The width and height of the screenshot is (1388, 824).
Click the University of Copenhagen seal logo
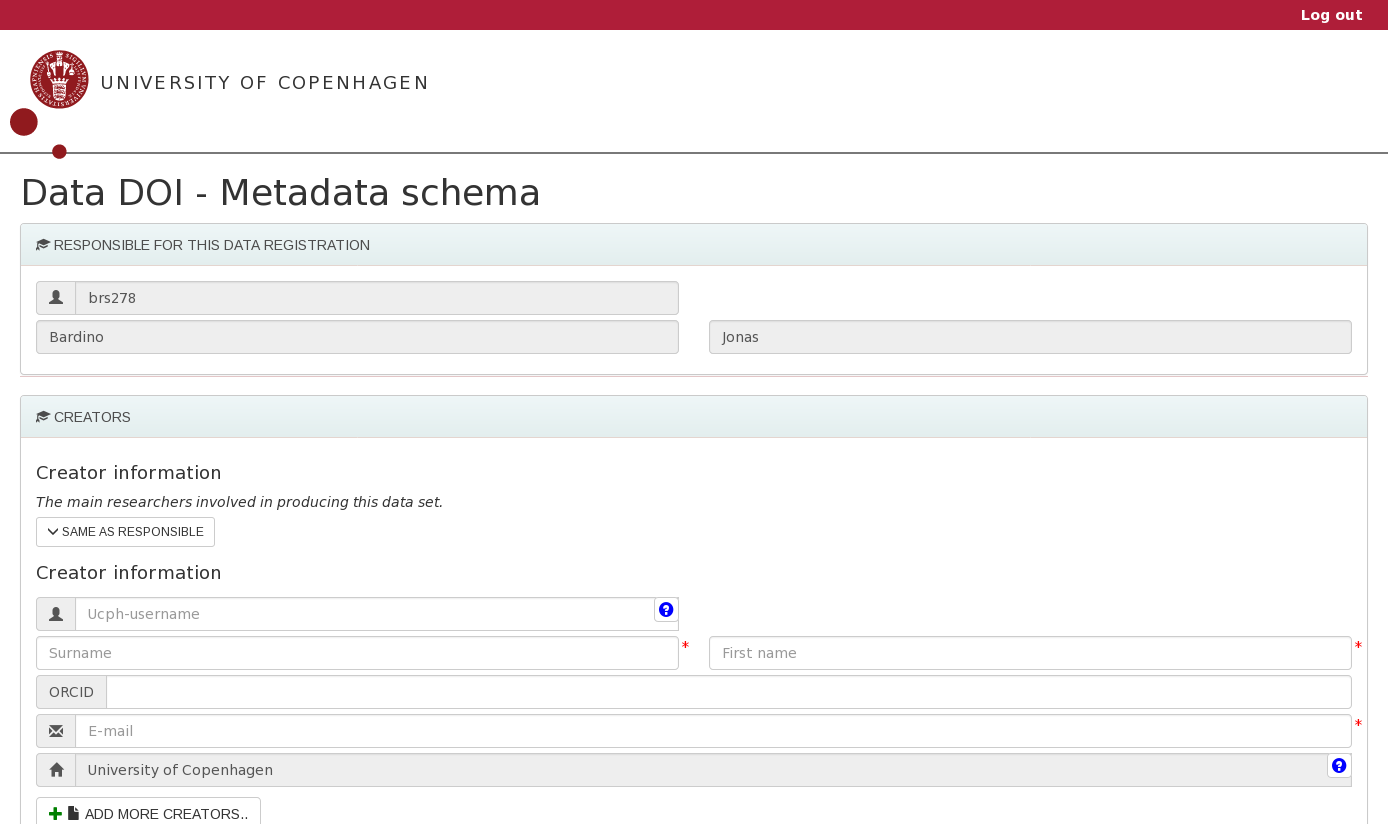[x=59, y=79]
